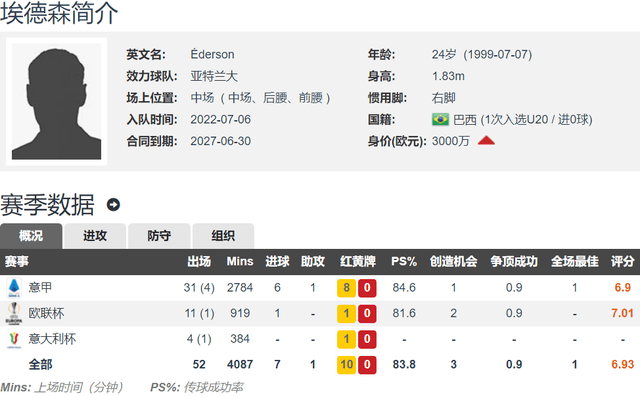Click the preferred foot value 右脚
This screenshot has width=640, height=396.
444,98
